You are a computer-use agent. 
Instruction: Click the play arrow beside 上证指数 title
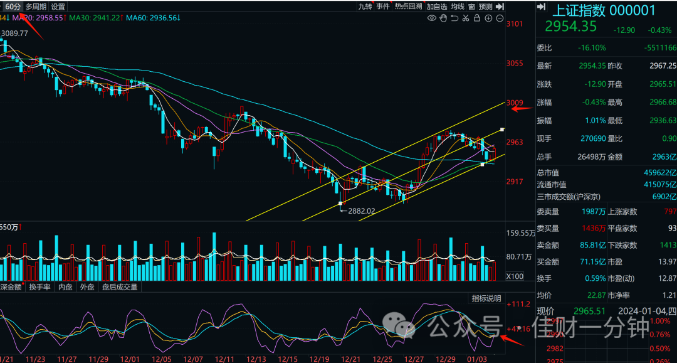click(540, 7)
